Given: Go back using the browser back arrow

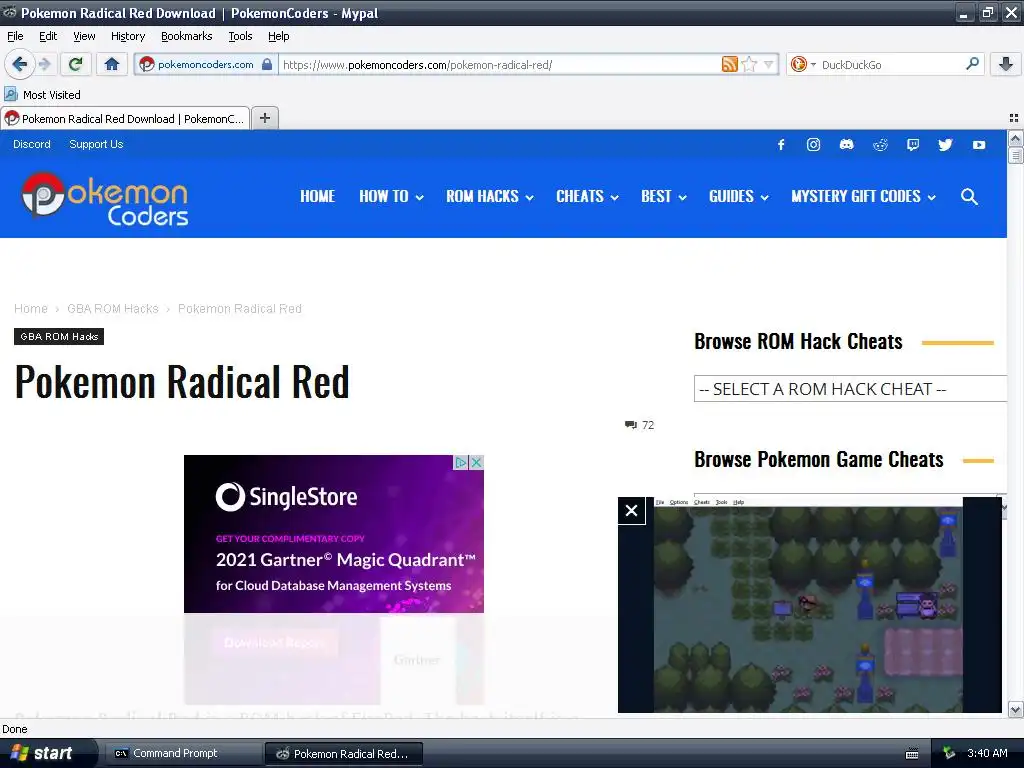Looking at the screenshot, I should click(x=19, y=64).
